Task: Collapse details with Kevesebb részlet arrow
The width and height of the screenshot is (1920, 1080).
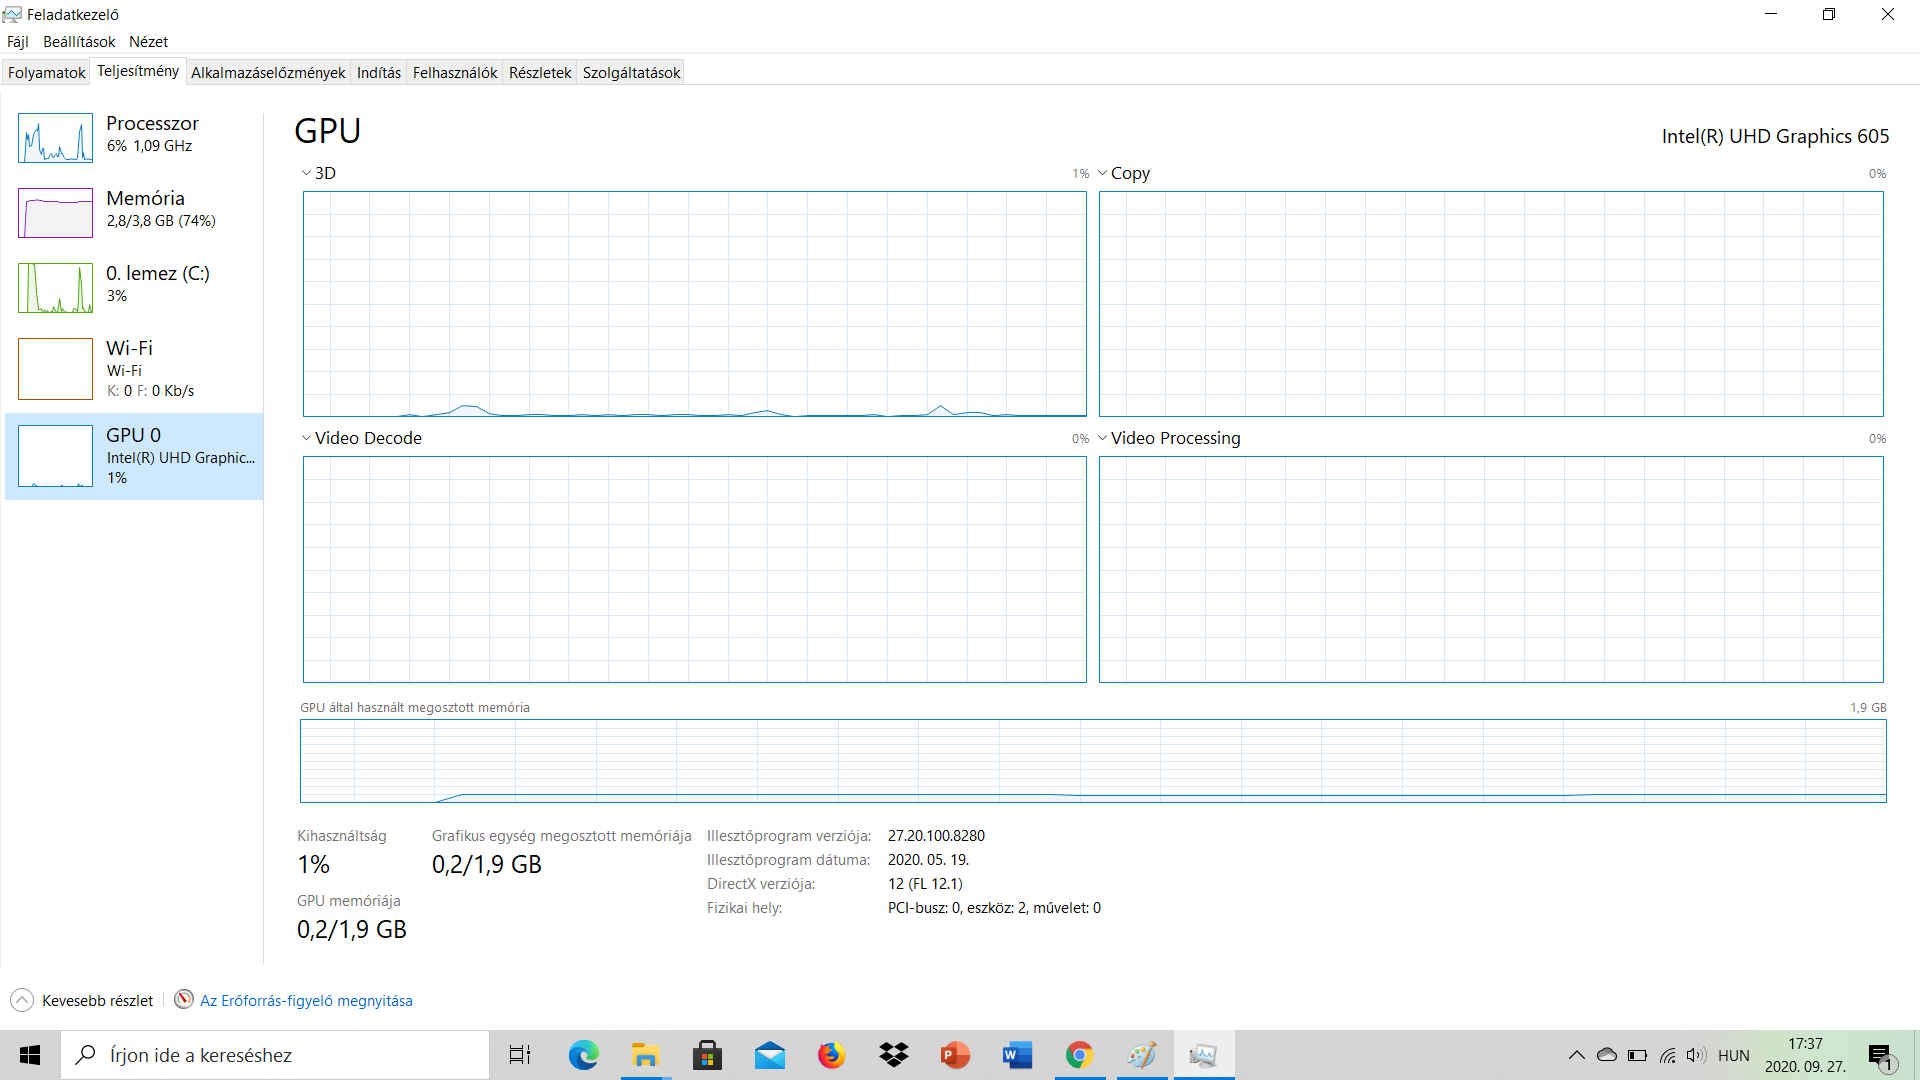Action: [x=22, y=1000]
